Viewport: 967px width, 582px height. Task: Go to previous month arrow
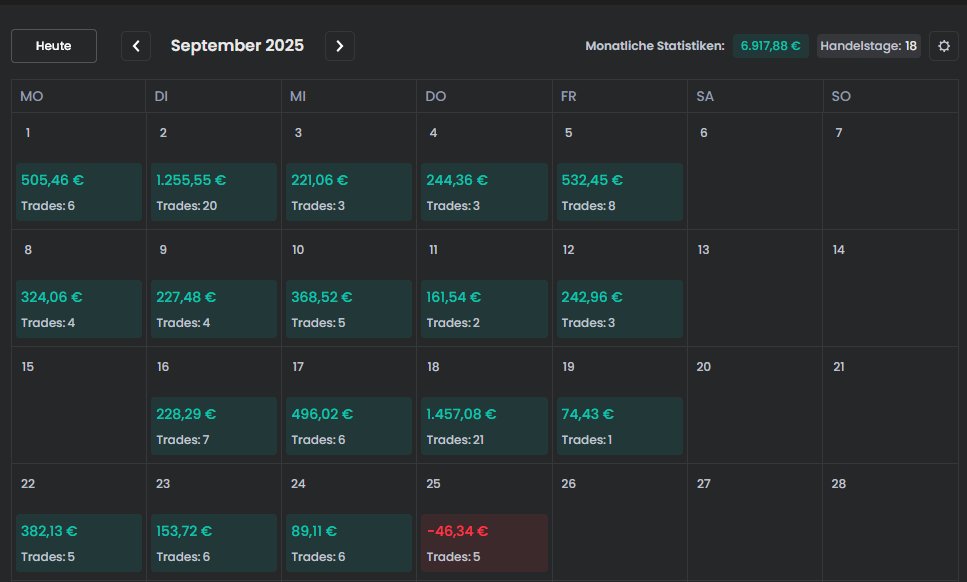[x=136, y=46]
